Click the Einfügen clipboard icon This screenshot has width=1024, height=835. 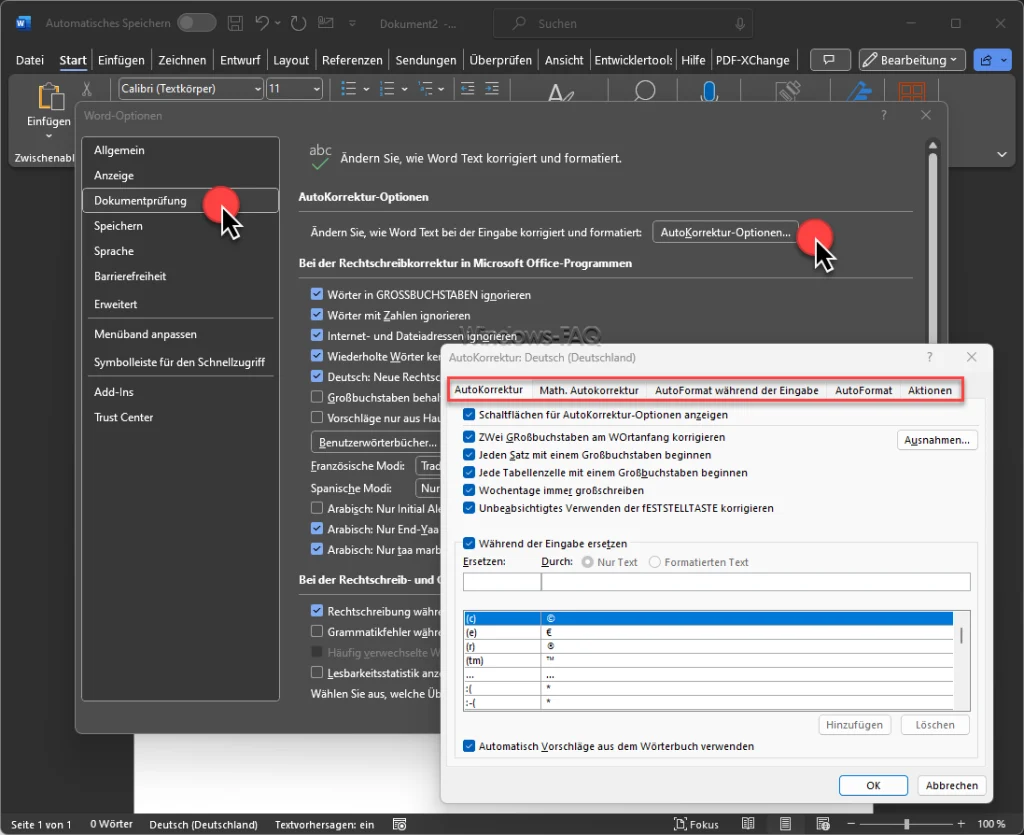coord(49,98)
